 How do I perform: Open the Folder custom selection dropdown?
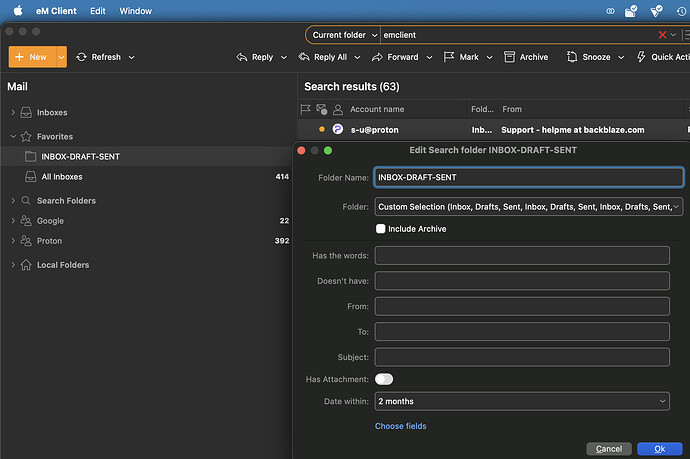point(528,207)
